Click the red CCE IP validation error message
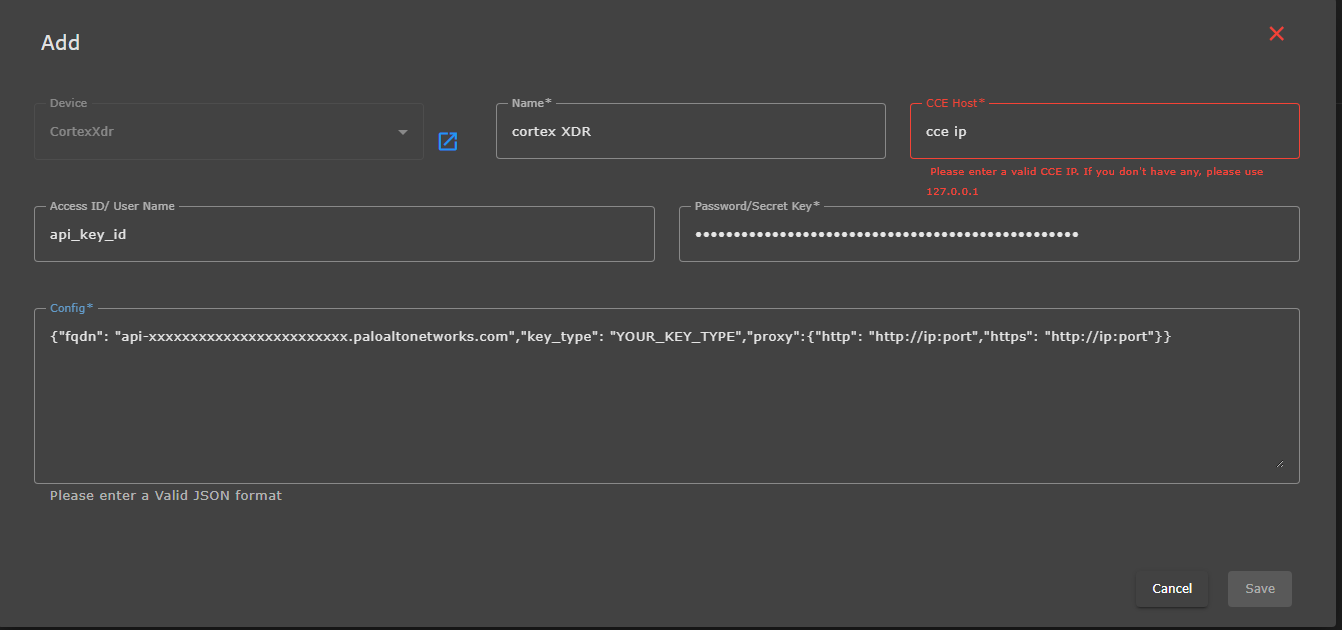 point(1096,172)
